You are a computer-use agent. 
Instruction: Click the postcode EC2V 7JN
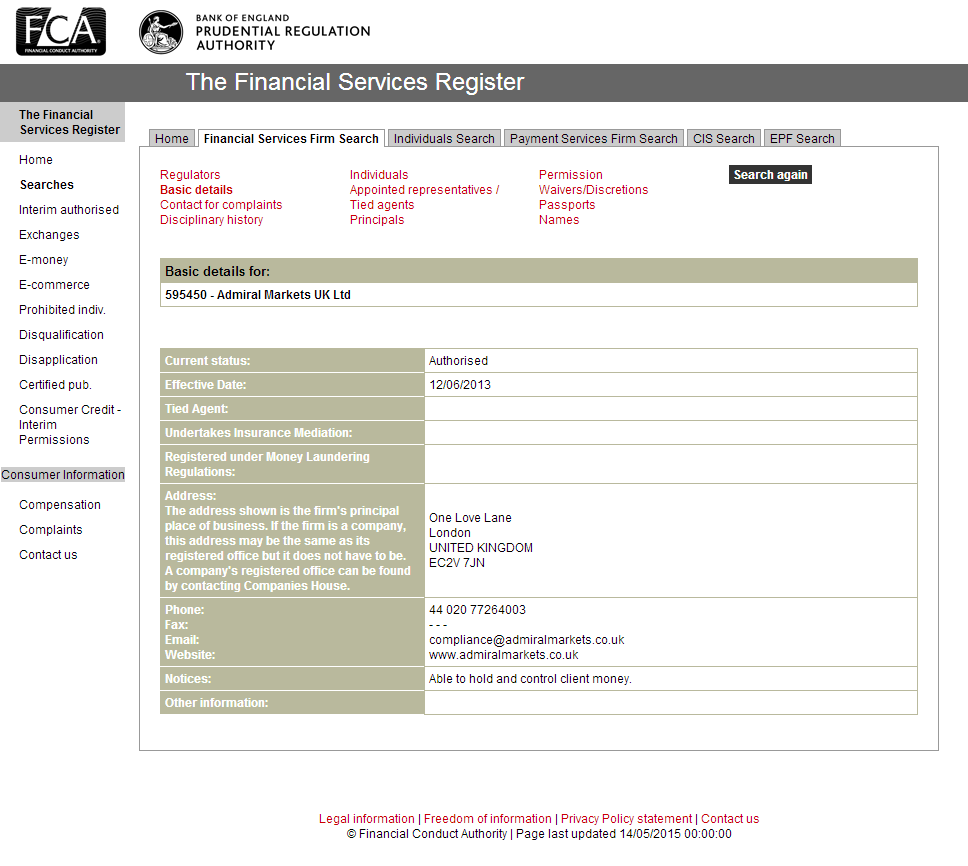pyautogui.click(x=457, y=562)
